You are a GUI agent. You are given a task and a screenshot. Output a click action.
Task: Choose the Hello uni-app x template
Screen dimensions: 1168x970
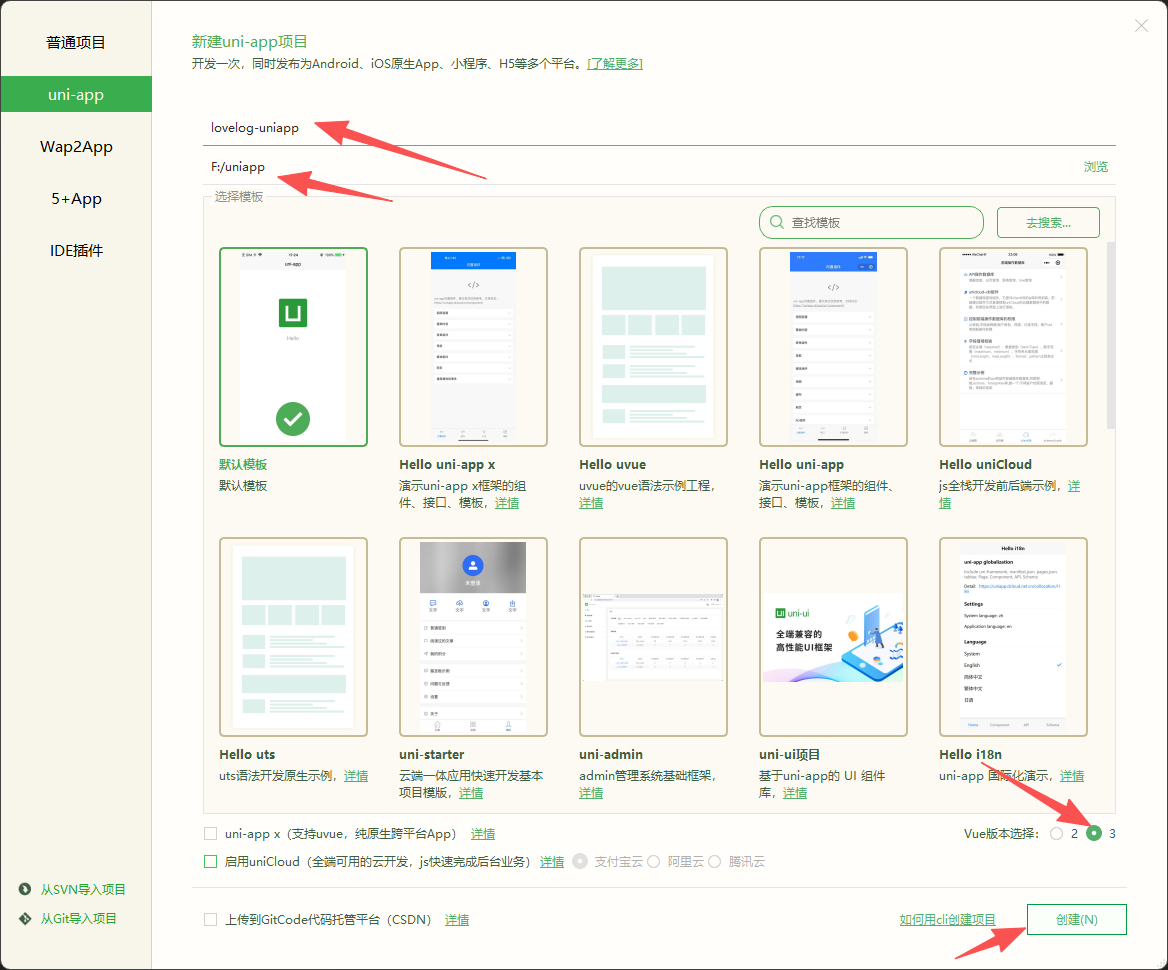[x=473, y=346]
